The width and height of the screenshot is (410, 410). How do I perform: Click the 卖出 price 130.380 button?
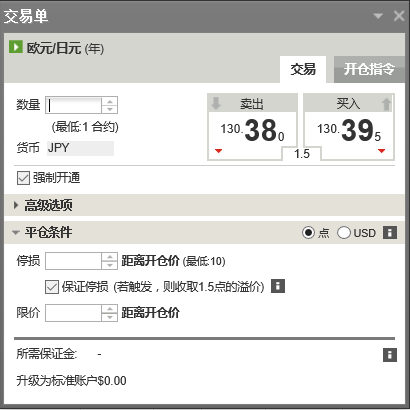coord(252,127)
